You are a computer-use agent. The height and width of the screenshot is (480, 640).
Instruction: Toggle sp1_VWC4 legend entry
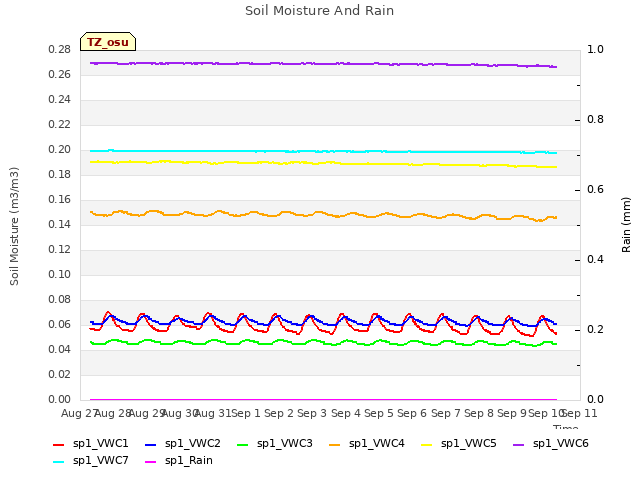pos(367,443)
